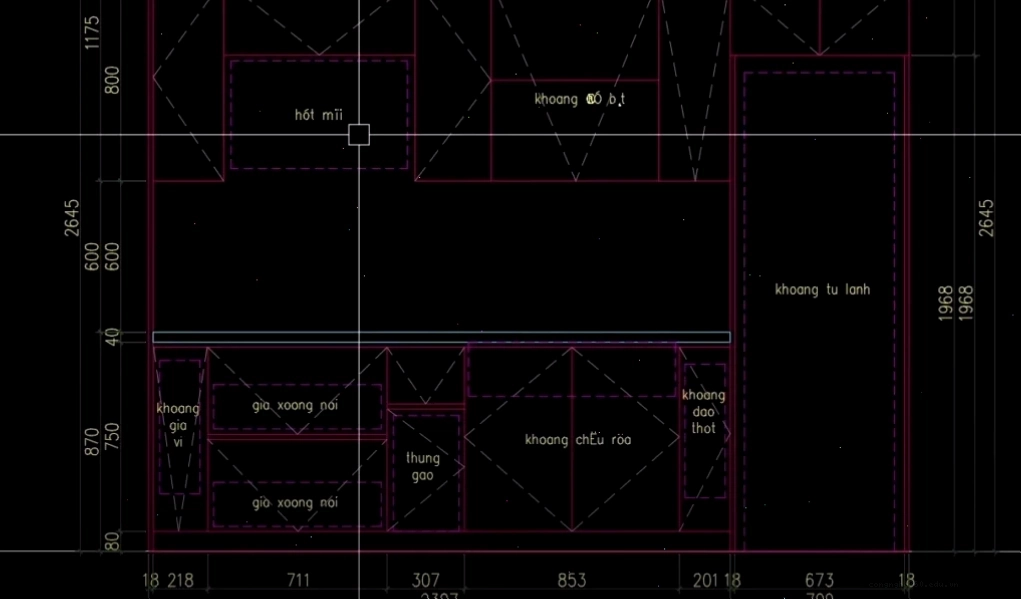The width and height of the screenshot is (1021, 601).
Task: Select the 40 countertop thickness dimension
Action: click(x=113, y=337)
